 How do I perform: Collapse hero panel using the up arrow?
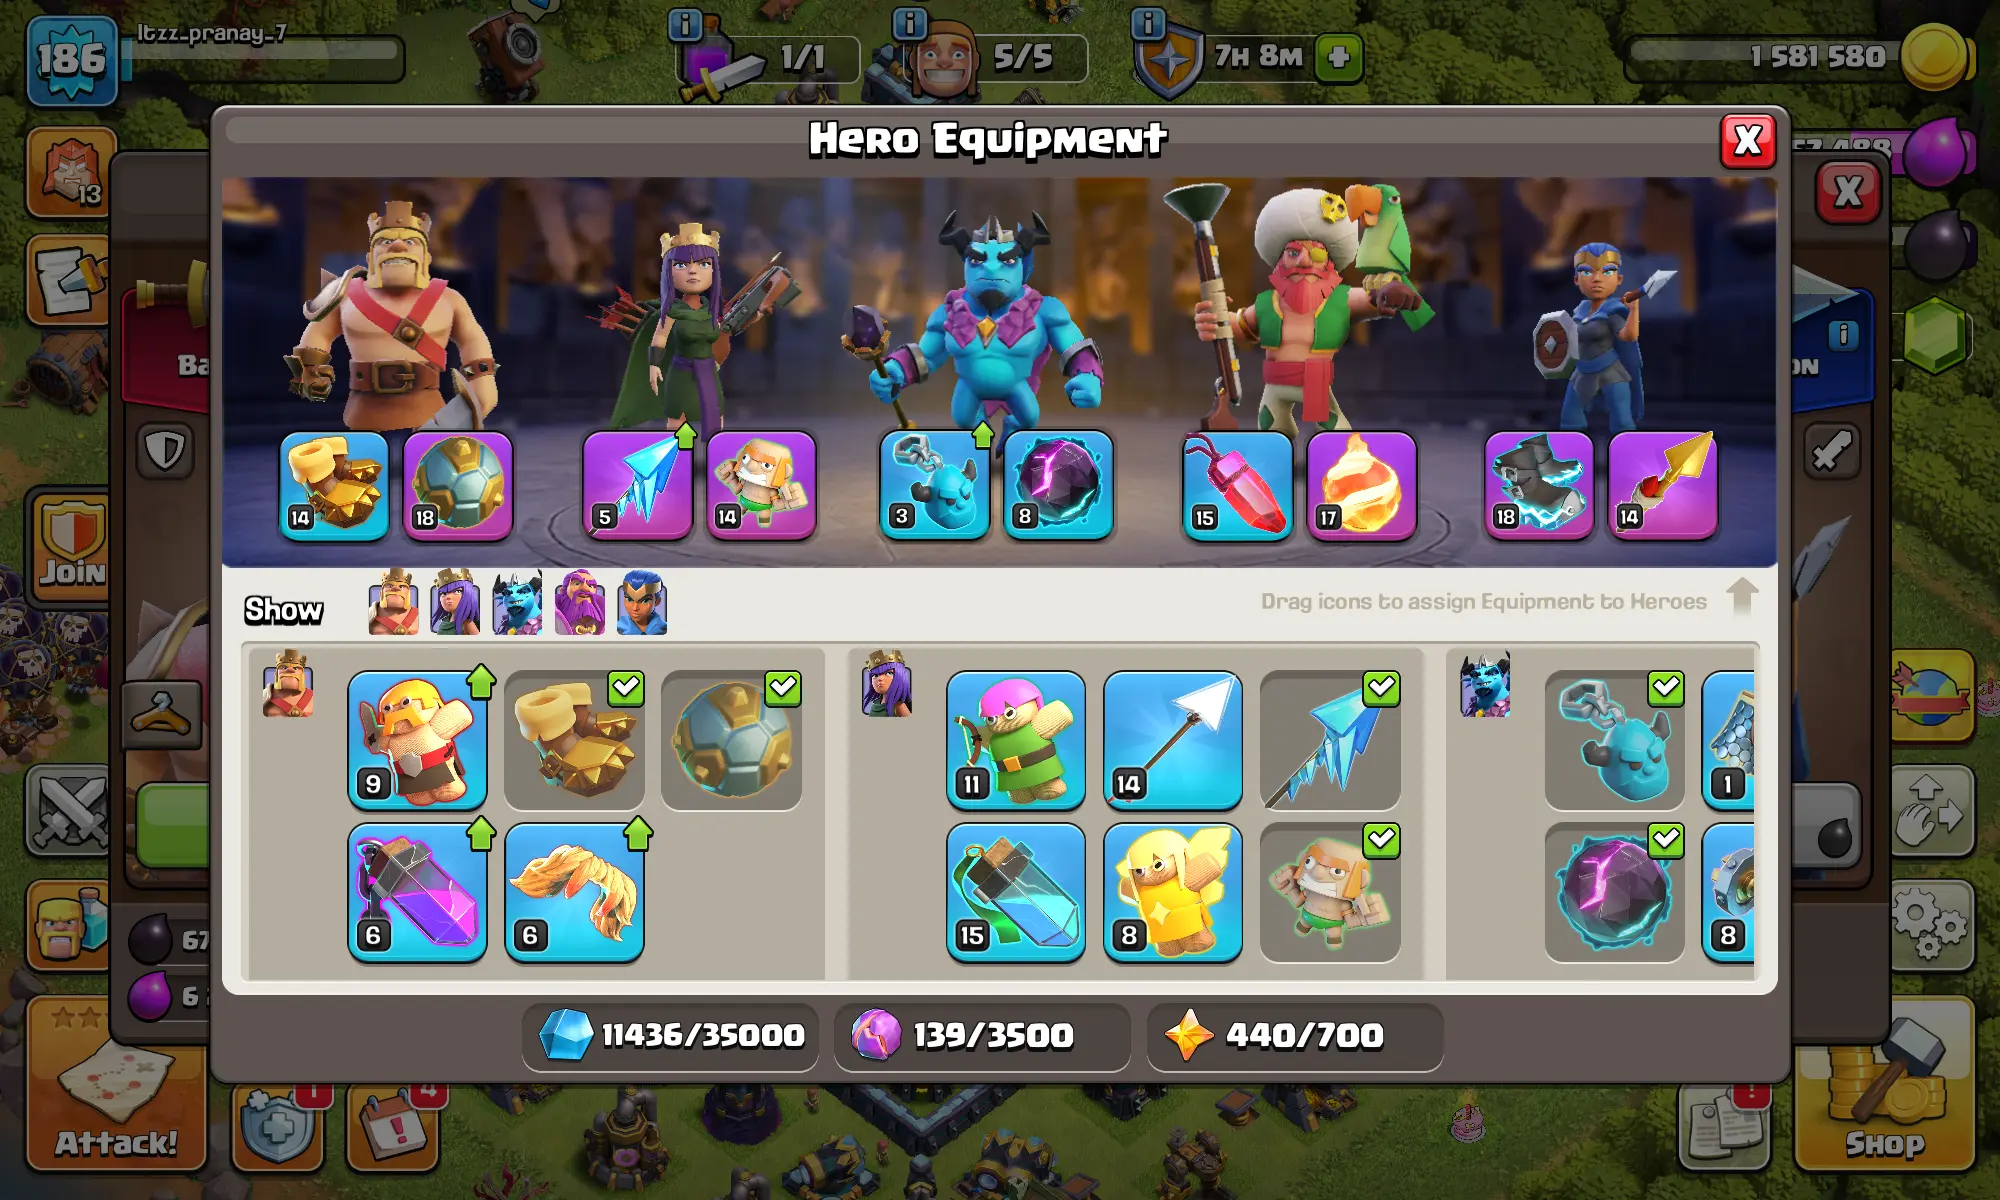click(x=1742, y=596)
